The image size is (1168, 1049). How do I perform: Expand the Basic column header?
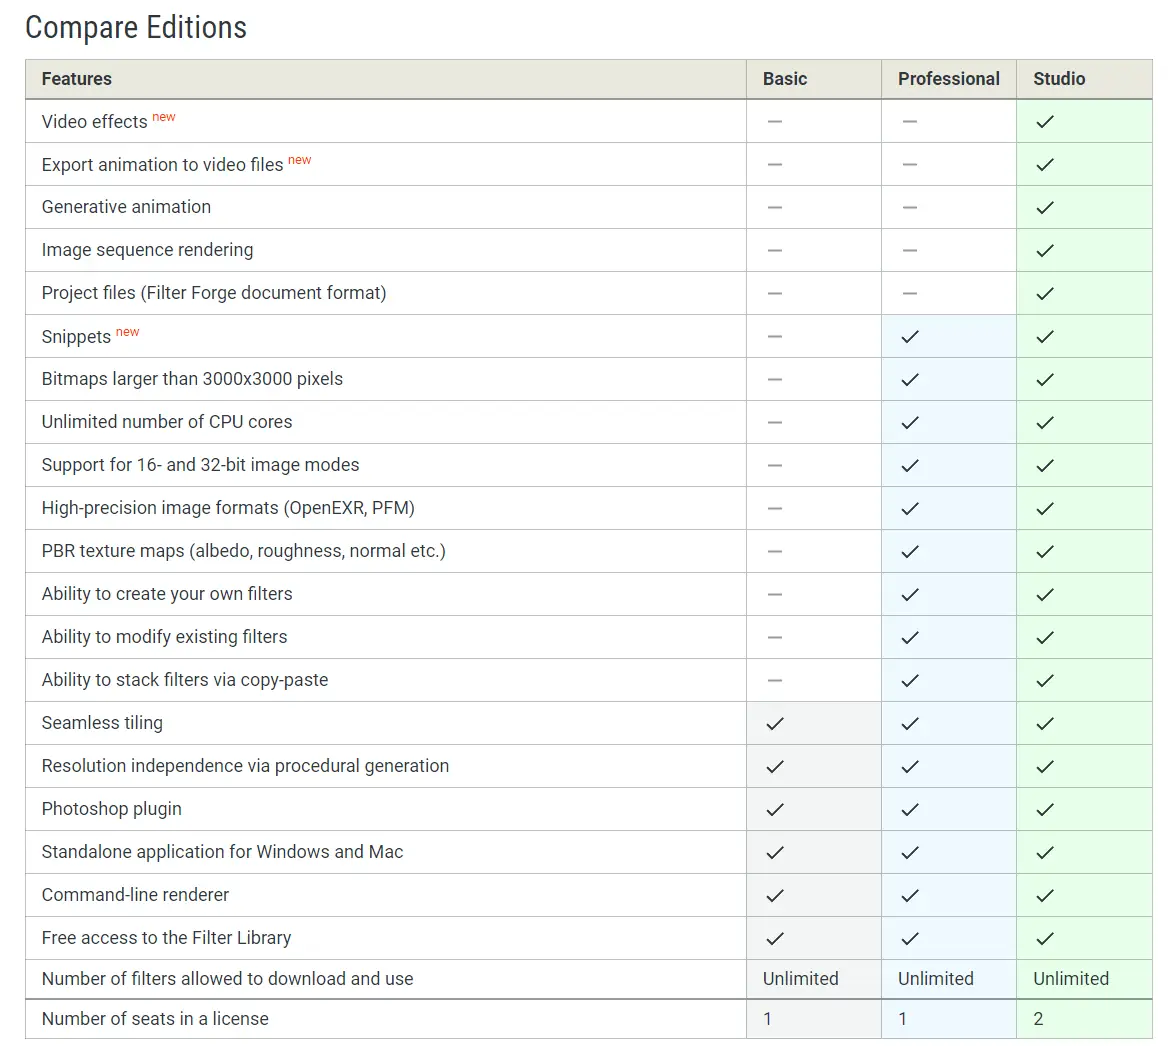tap(785, 78)
